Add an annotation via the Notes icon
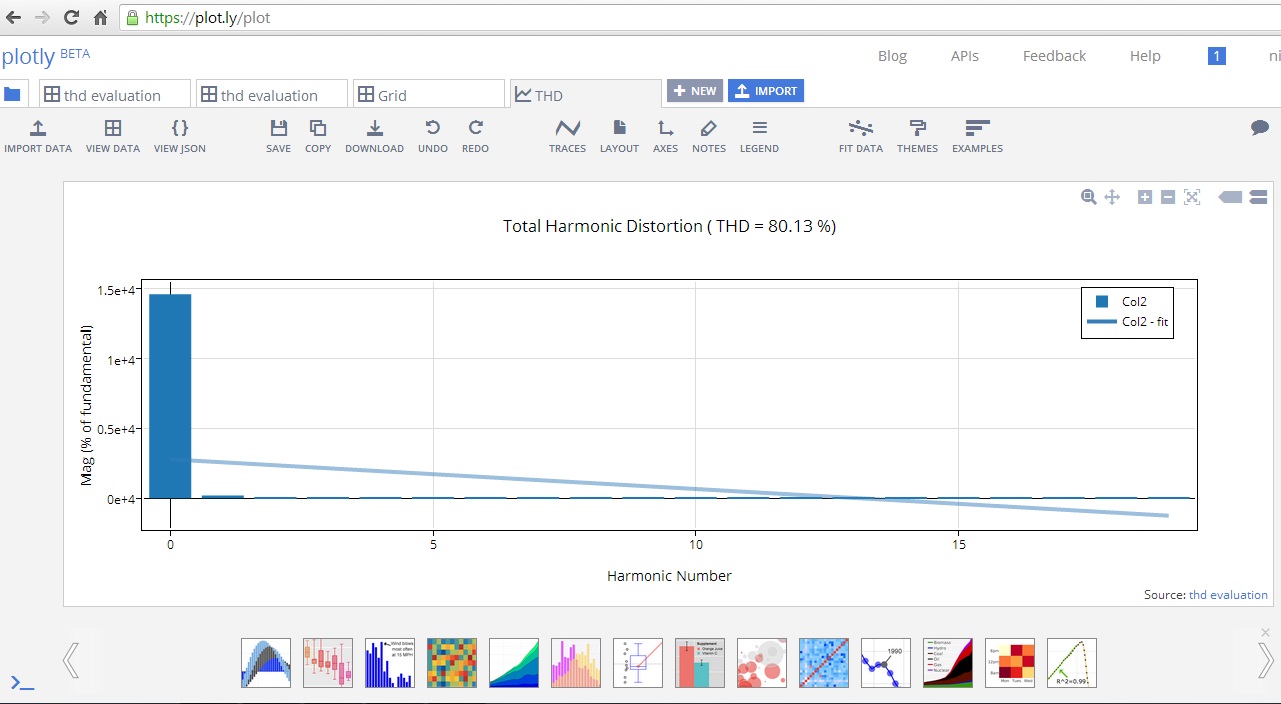This screenshot has width=1281, height=704. click(708, 135)
